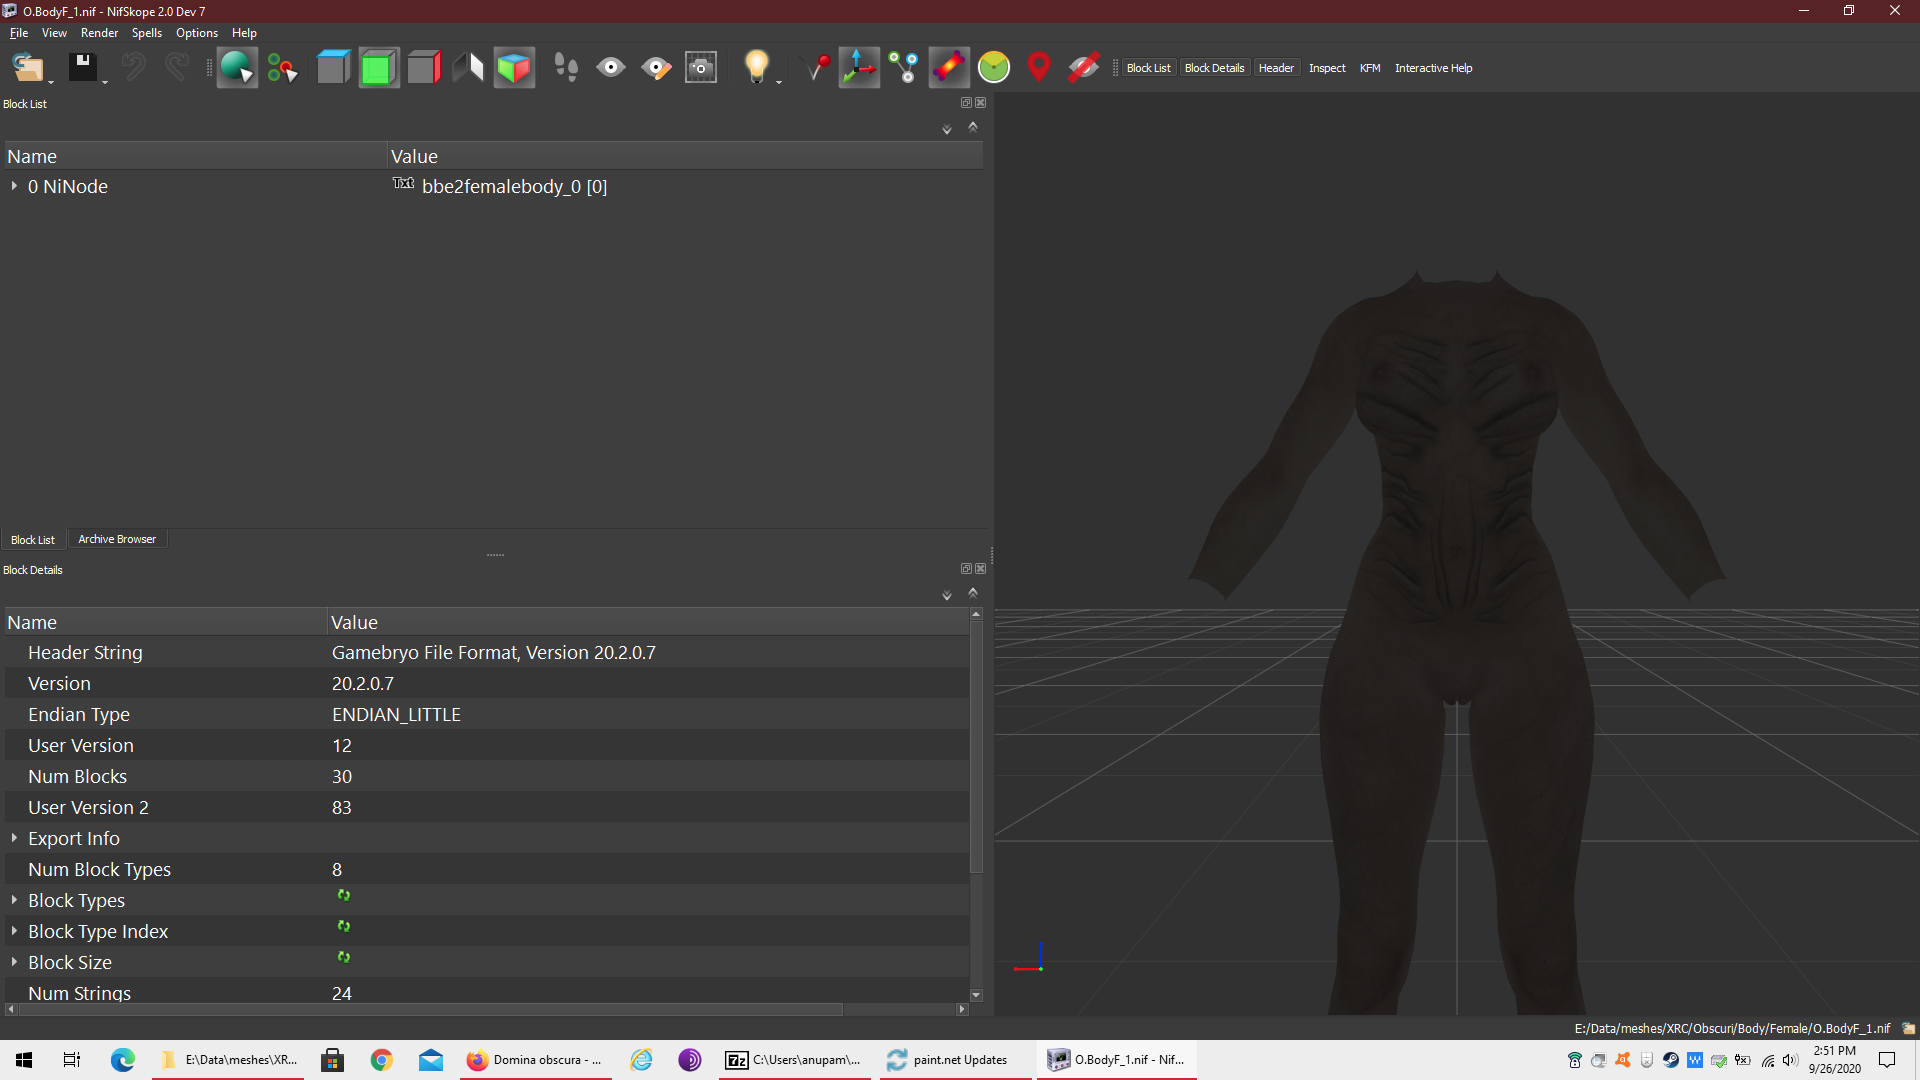The height and width of the screenshot is (1080, 1920).
Task: Switch to Top view cube
Action: point(333,68)
